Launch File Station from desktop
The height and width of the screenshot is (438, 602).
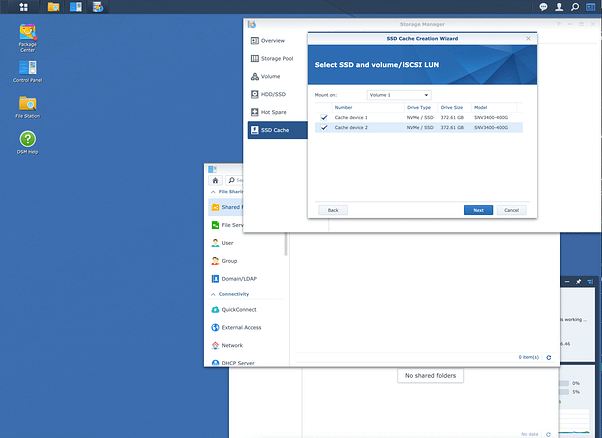[28, 105]
